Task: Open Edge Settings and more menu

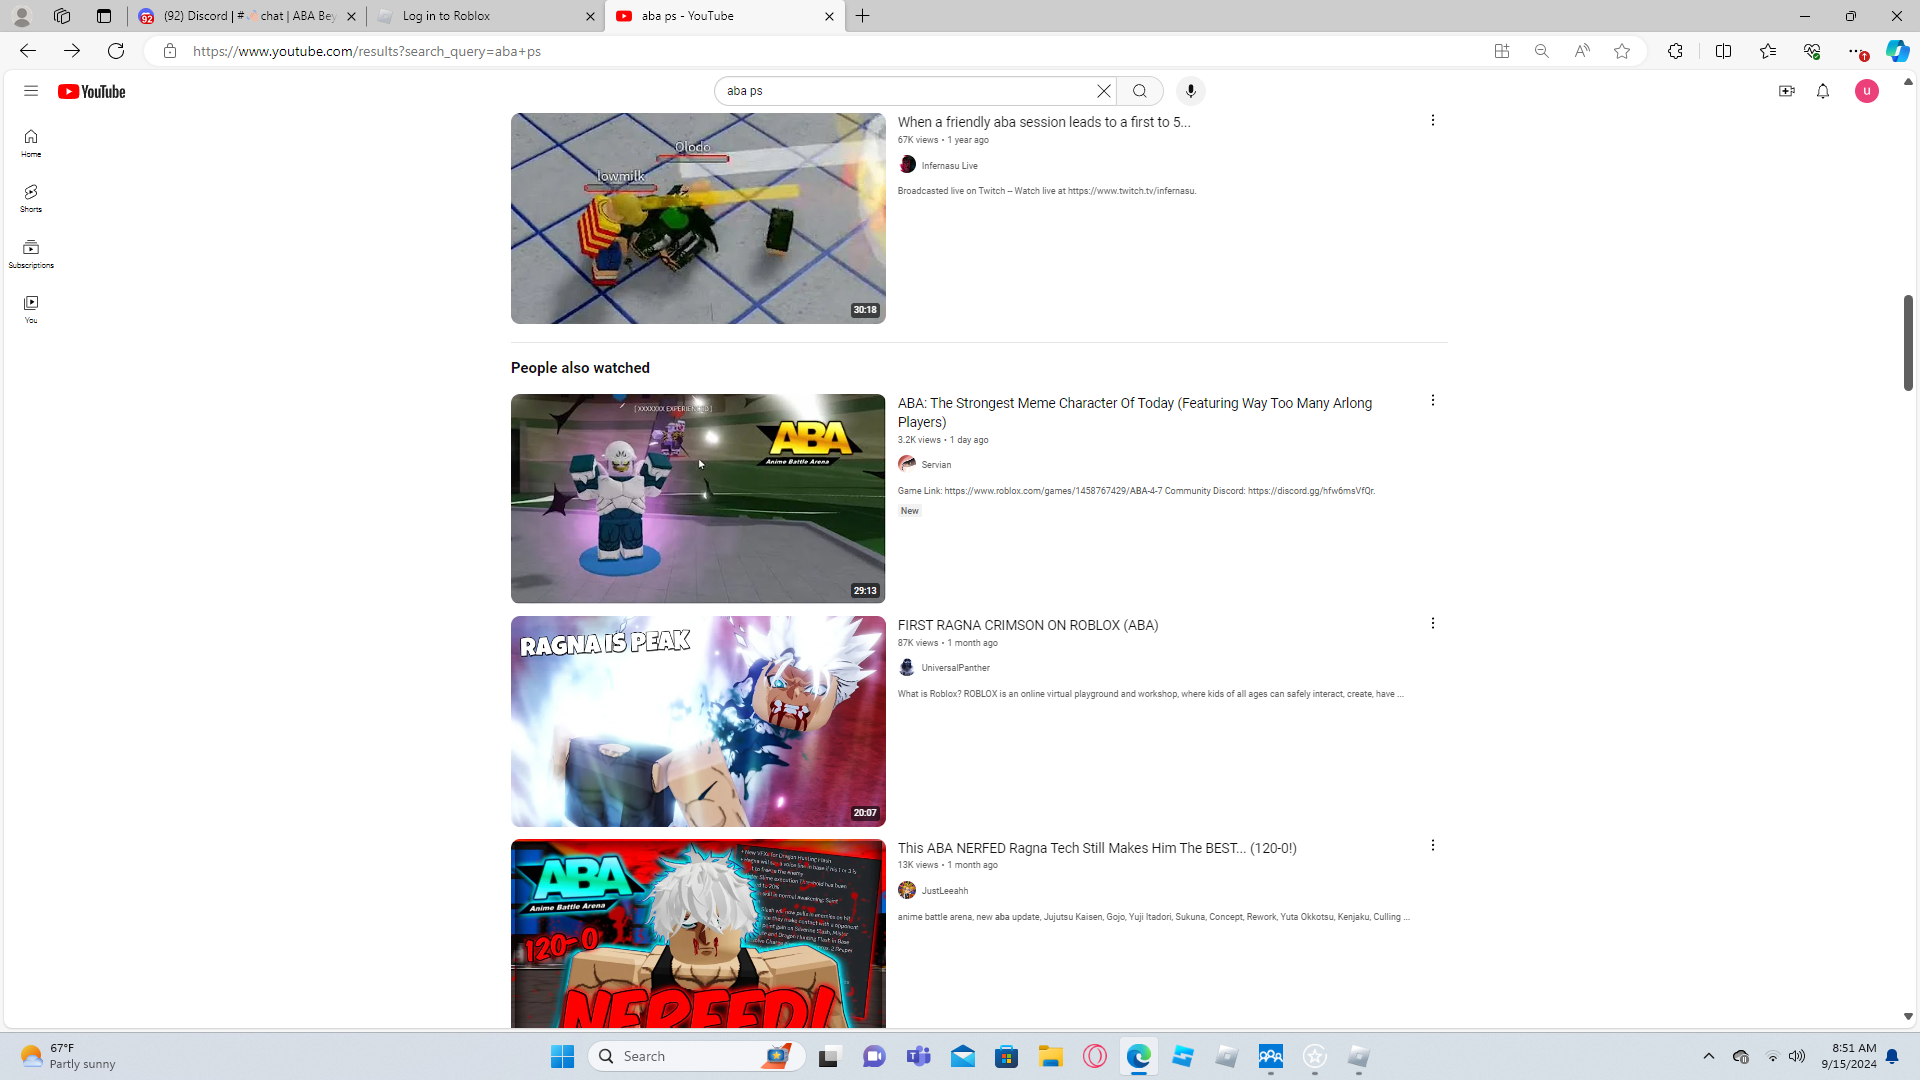Action: click(x=1856, y=51)
